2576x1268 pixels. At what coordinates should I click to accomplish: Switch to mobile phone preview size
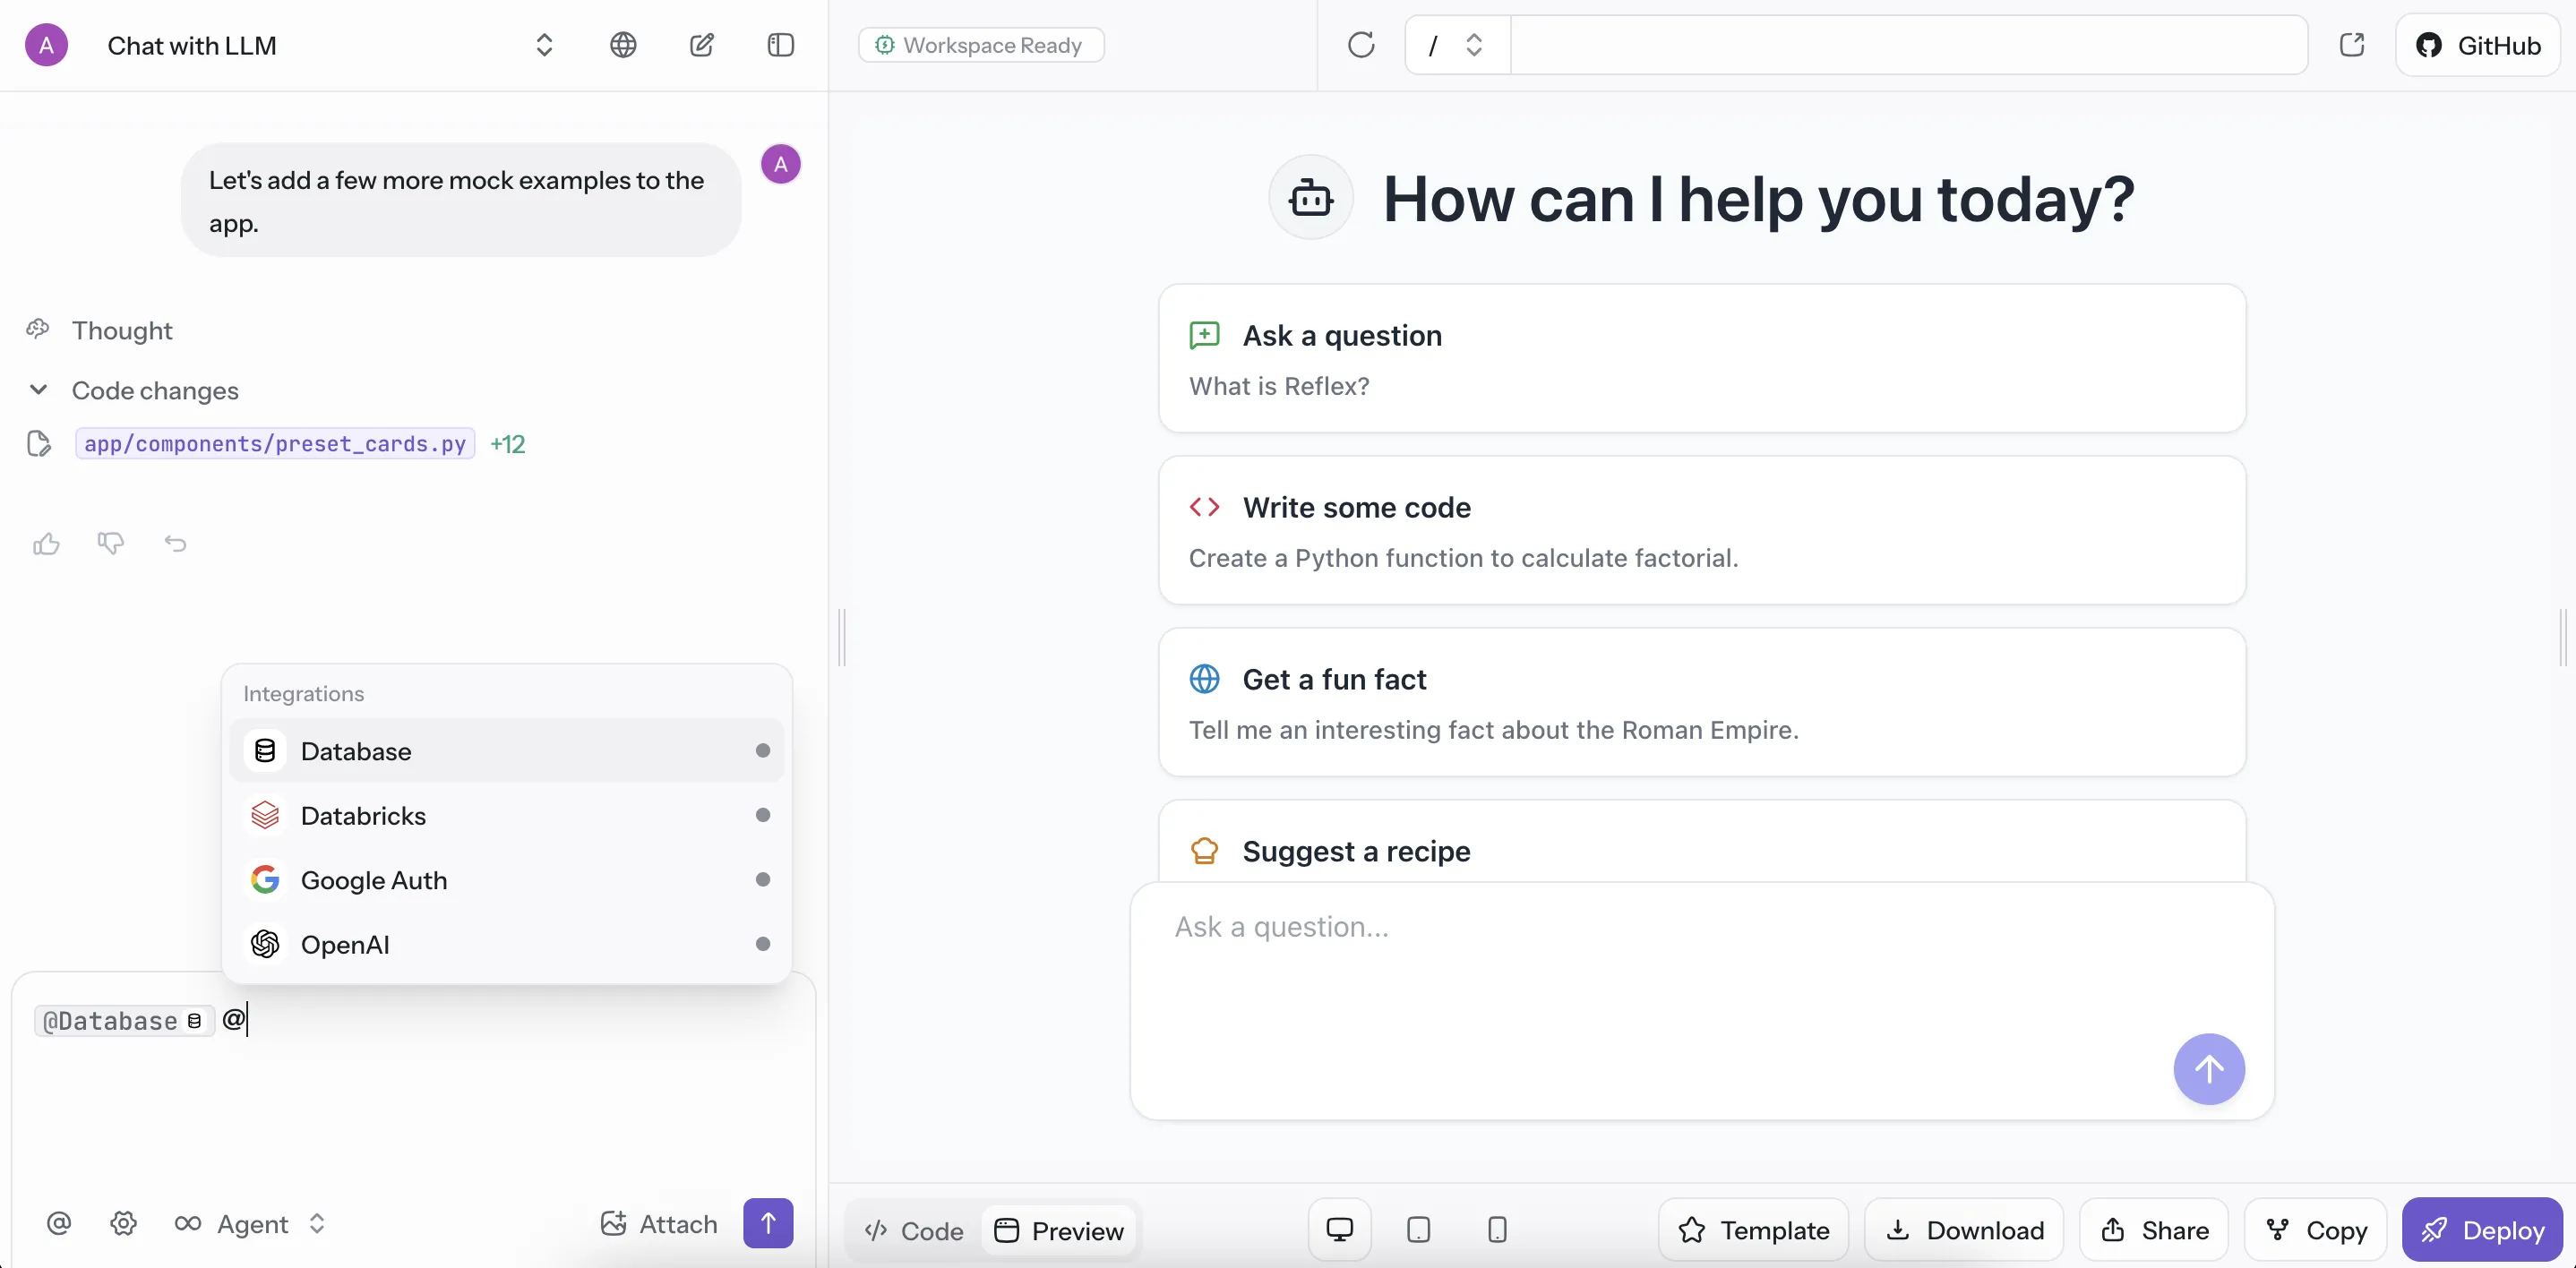coord(1496,1229)
